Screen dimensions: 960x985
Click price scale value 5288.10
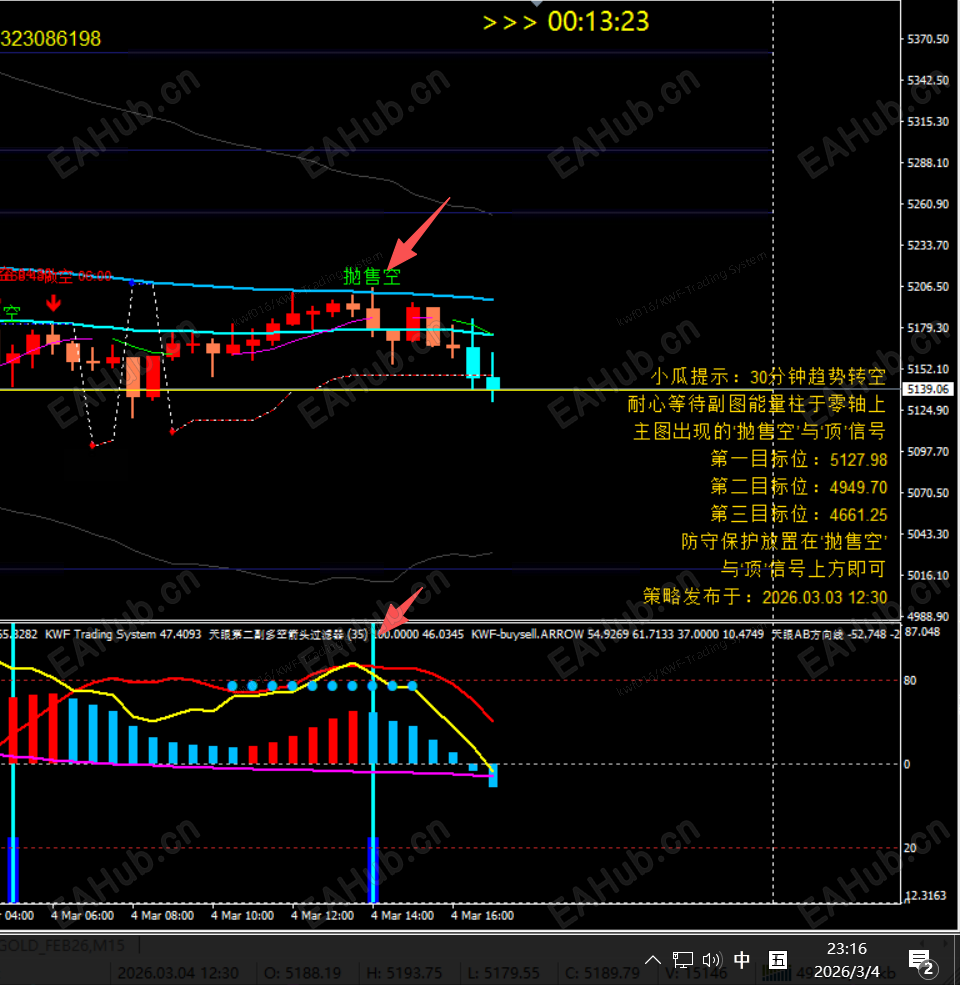pos(928,163)
